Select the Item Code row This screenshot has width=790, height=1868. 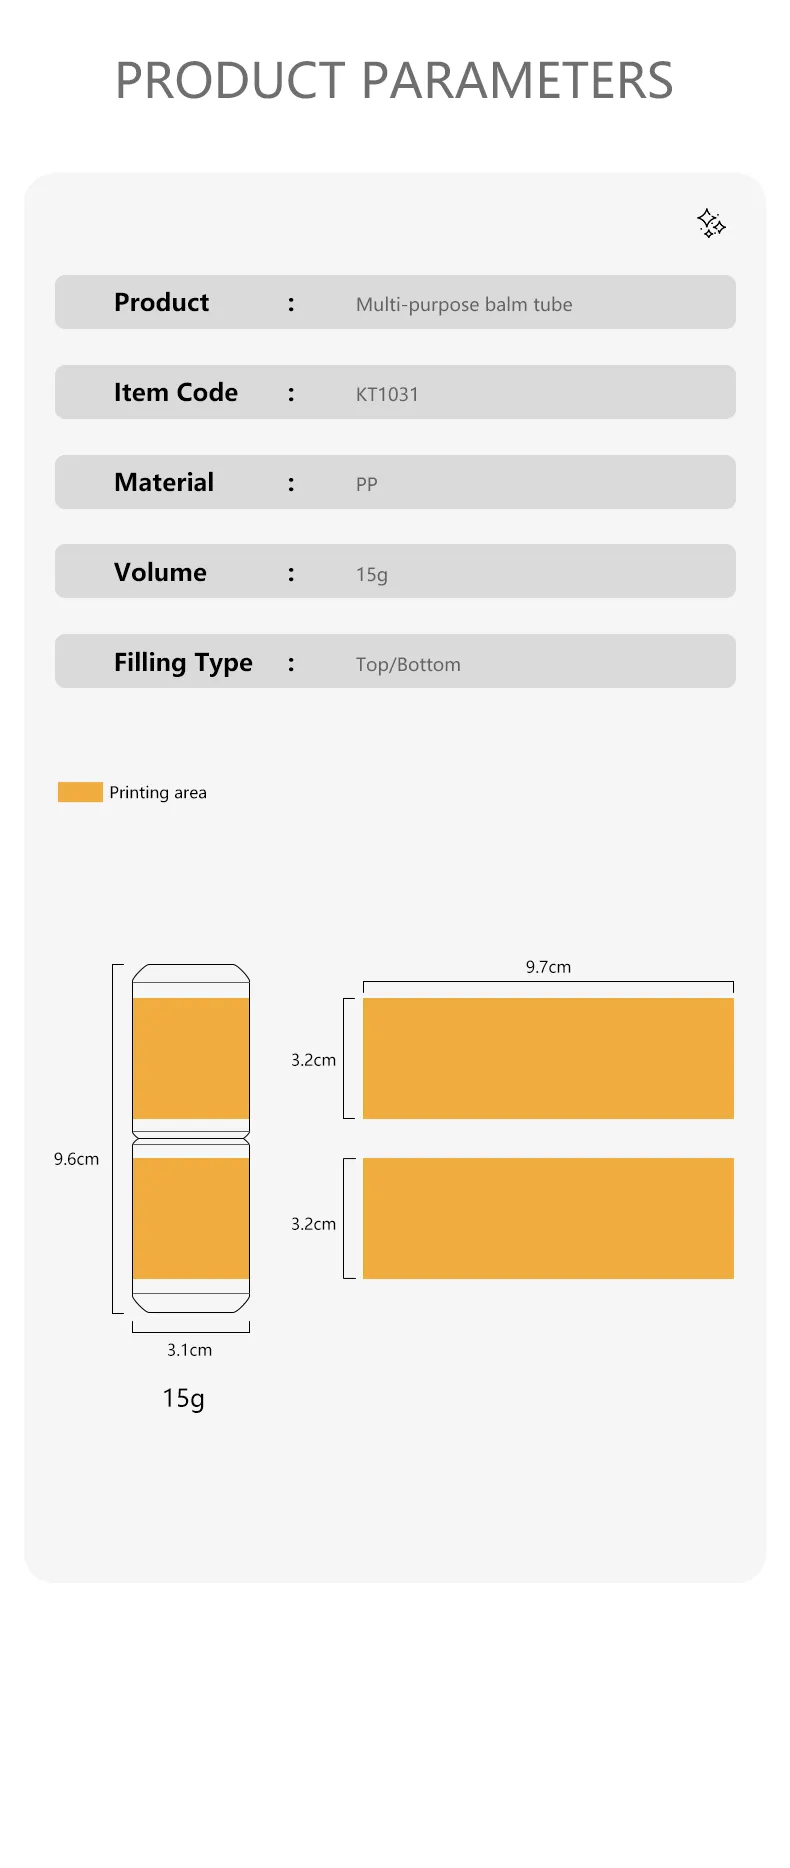395,392
